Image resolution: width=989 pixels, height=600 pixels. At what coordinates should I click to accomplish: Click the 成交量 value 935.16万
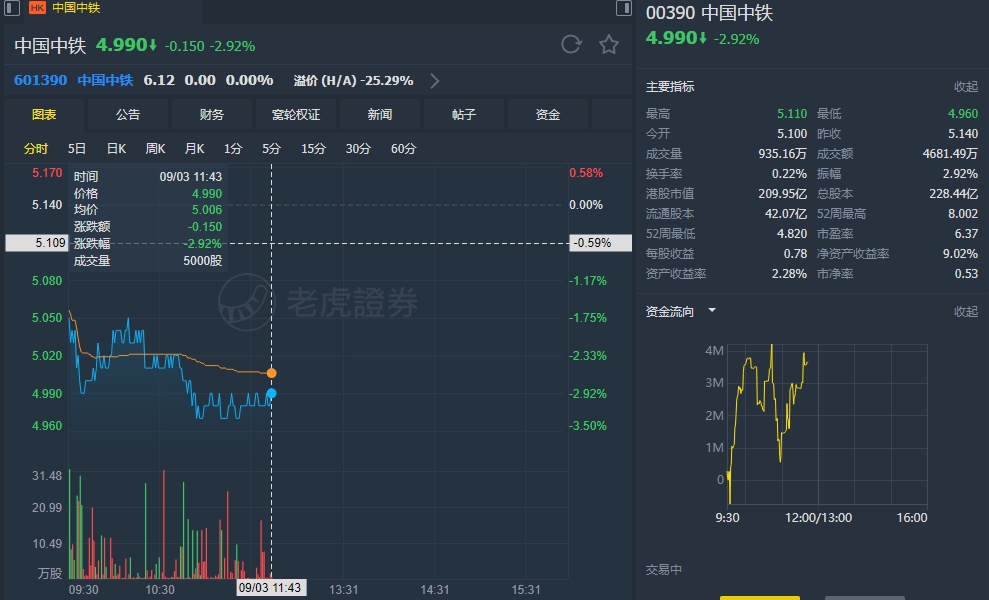[x=783, y=154]
